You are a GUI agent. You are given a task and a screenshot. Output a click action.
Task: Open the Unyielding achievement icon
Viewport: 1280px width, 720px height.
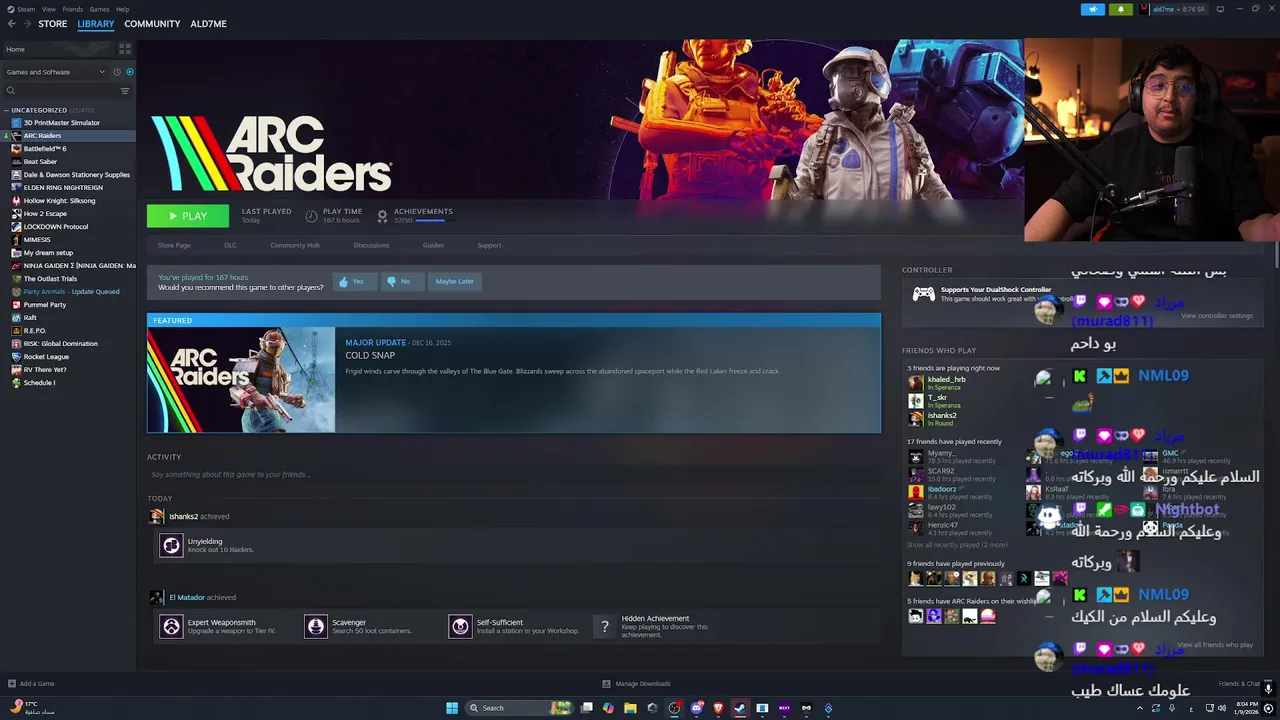coord(171,545)
